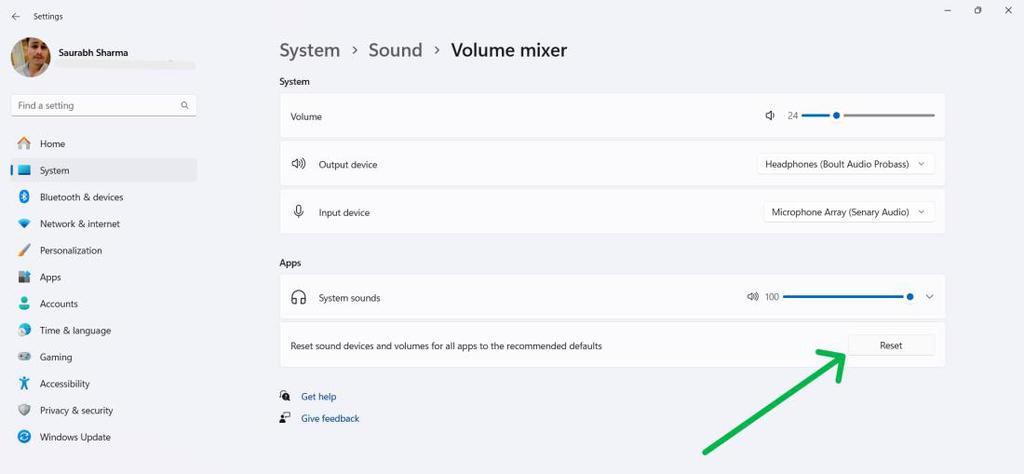This screenshot has width=1024, height=474.
Task: Click the search magnifier icon
Action: (x=185, y=105)
